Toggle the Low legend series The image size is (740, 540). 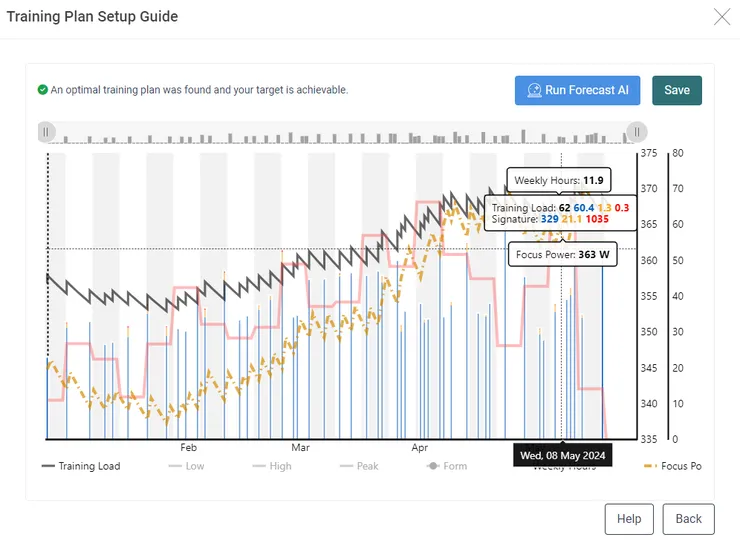coord(186,466)
